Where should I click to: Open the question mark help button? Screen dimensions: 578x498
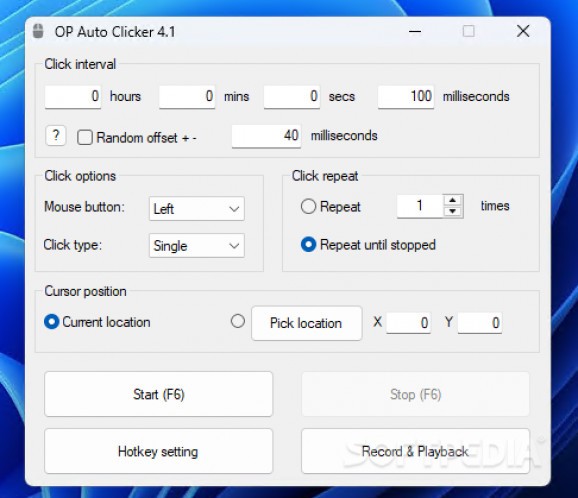click(x=56, y=136)
